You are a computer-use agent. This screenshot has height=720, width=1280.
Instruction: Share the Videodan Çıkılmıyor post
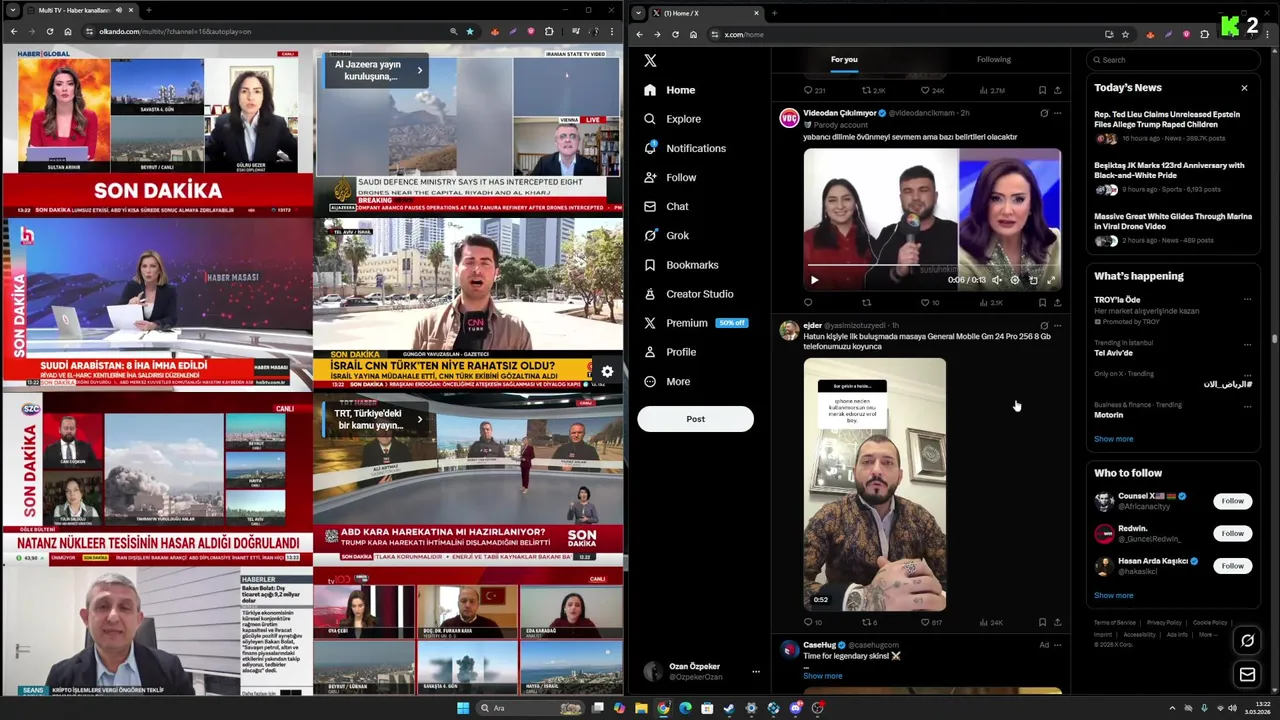(1057, 302)
